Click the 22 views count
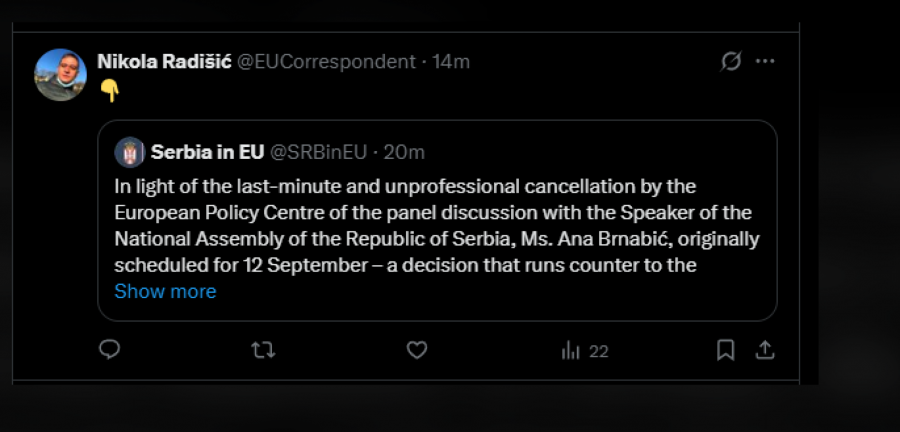The image size is (900, 432). pos(598,351)
